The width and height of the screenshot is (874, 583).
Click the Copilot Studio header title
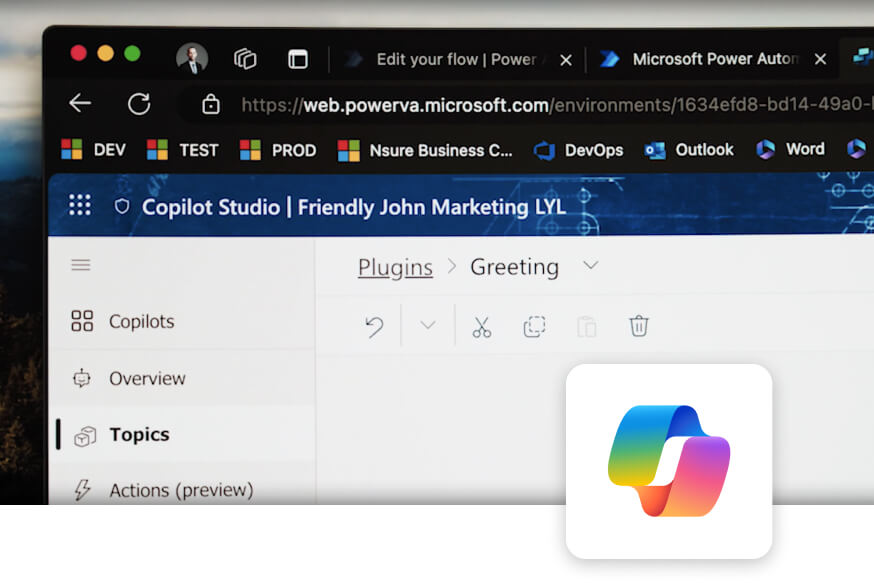tap(354, 207)
